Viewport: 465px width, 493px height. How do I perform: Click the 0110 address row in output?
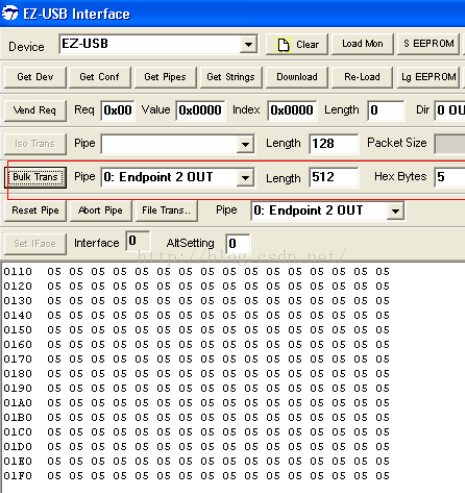[196, 272]
